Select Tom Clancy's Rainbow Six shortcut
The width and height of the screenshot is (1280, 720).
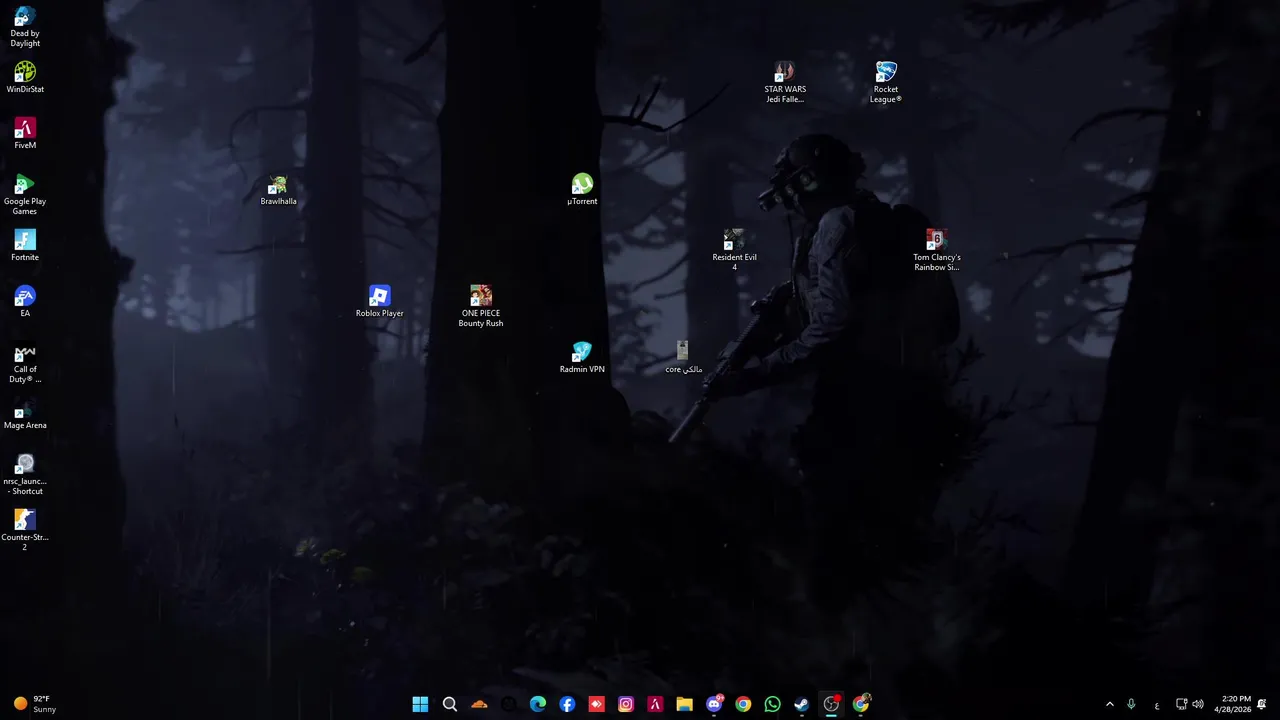tap(936, 251)
